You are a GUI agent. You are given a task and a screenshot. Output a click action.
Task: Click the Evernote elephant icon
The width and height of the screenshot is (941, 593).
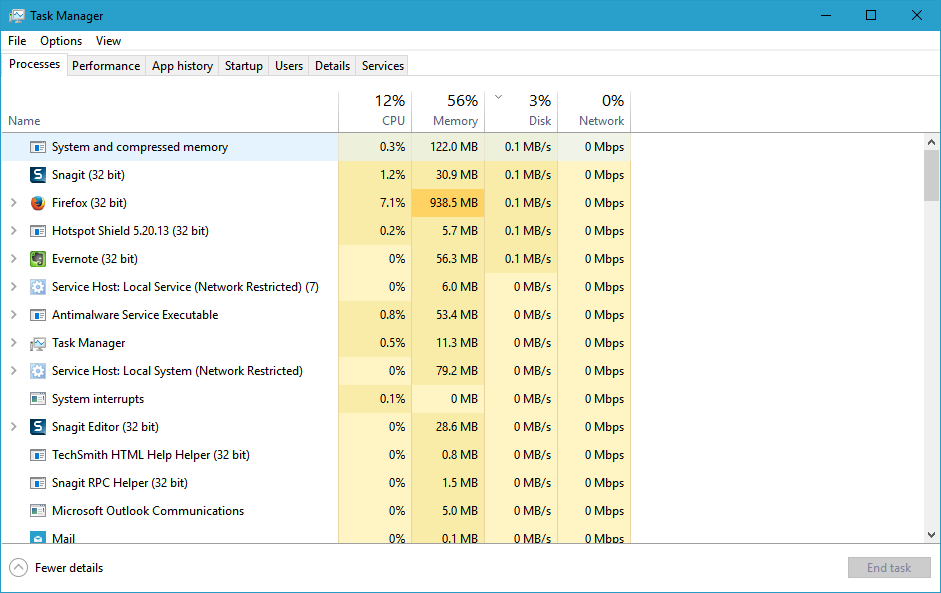[x=37, y=258]
